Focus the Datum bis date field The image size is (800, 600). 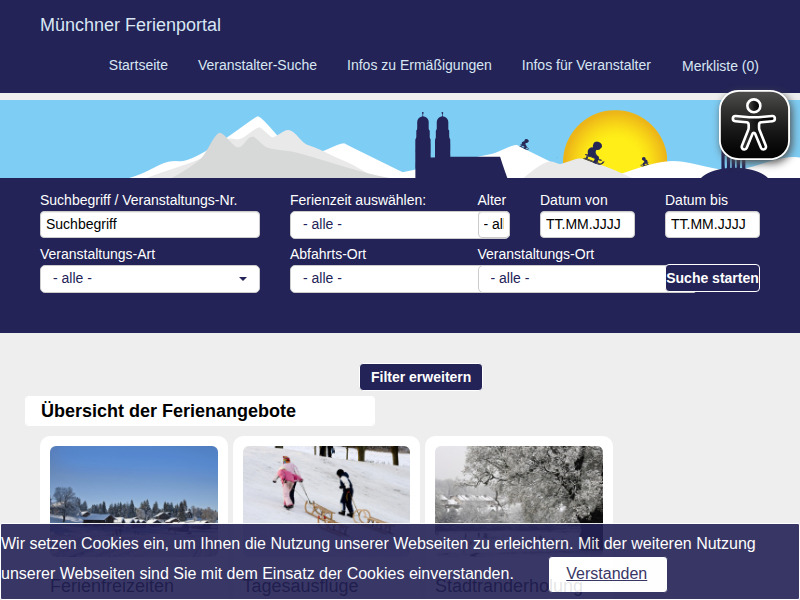tap(712, 225)
